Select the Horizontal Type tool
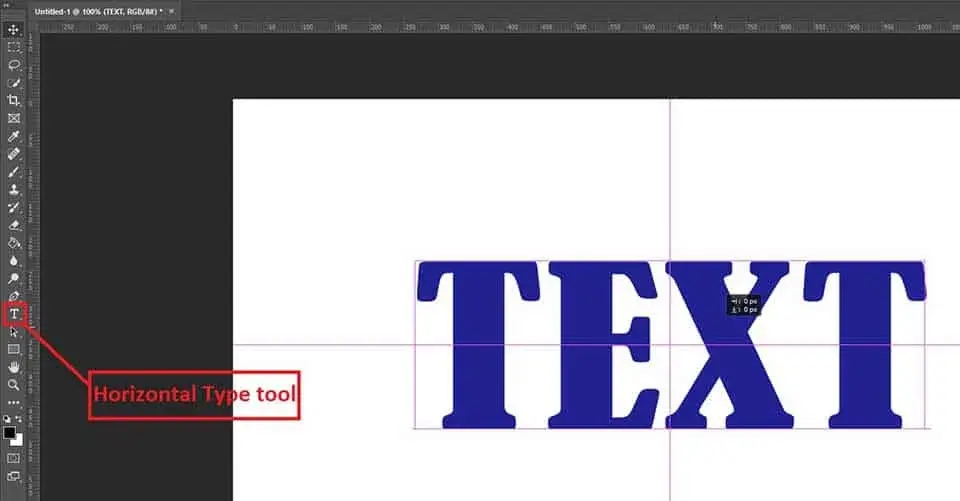 (x=14, y=314)
